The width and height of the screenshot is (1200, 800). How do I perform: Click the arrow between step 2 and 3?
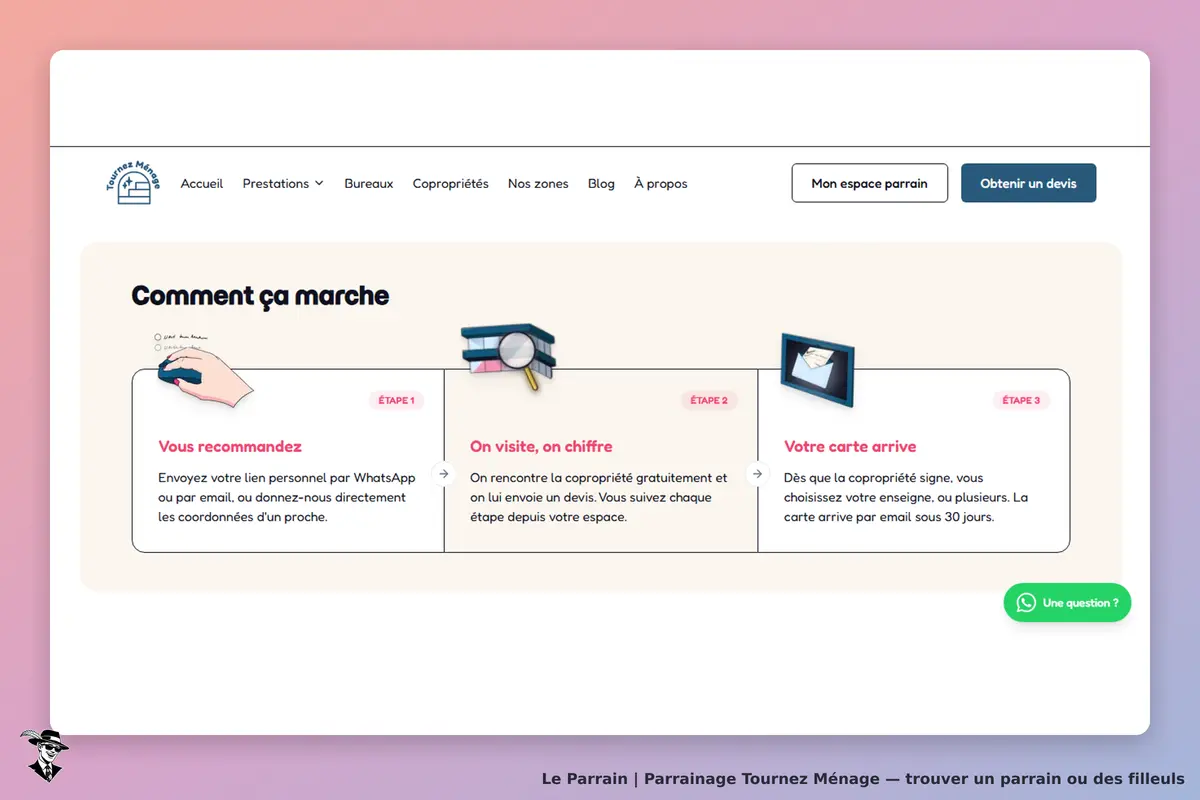(x=758, y=473)
